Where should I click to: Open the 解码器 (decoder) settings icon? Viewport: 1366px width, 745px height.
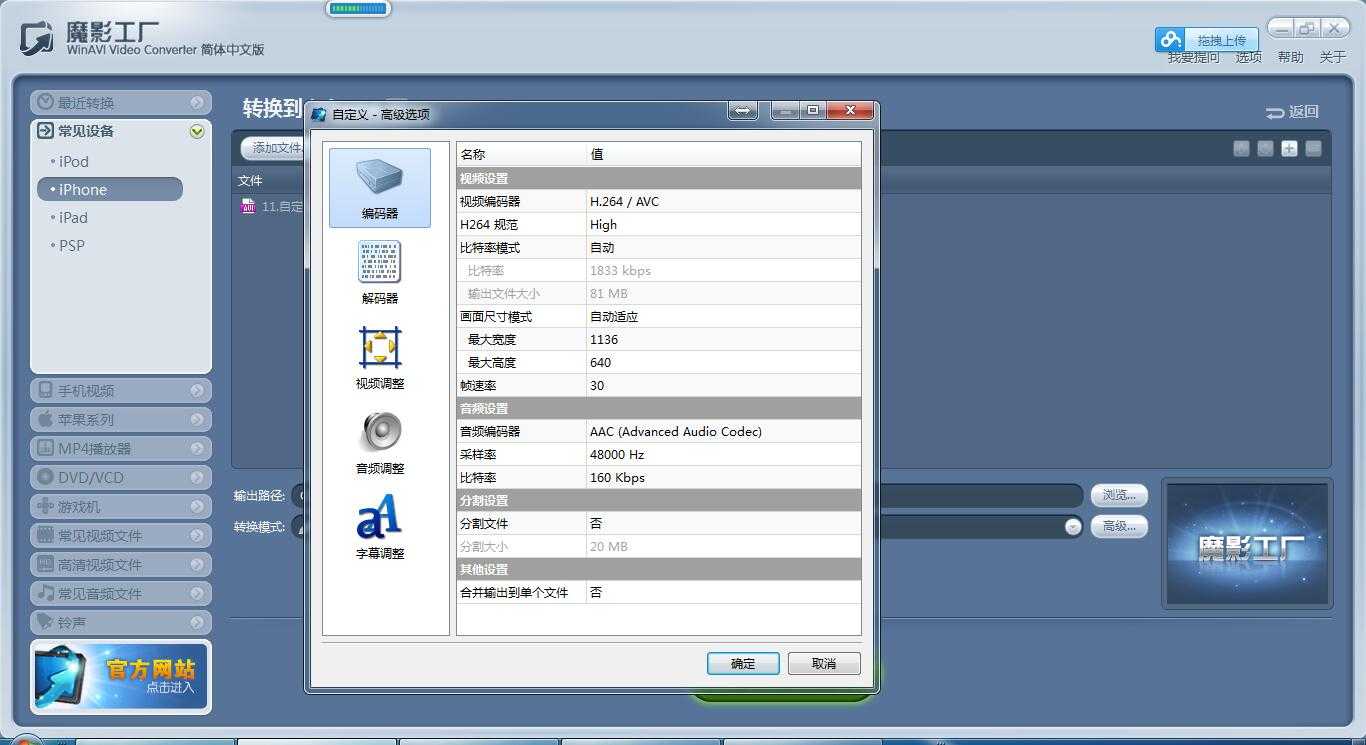[x=380, y=262]
